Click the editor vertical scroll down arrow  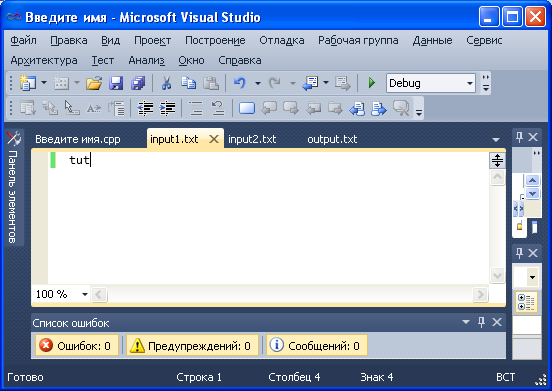pos(497,275)
